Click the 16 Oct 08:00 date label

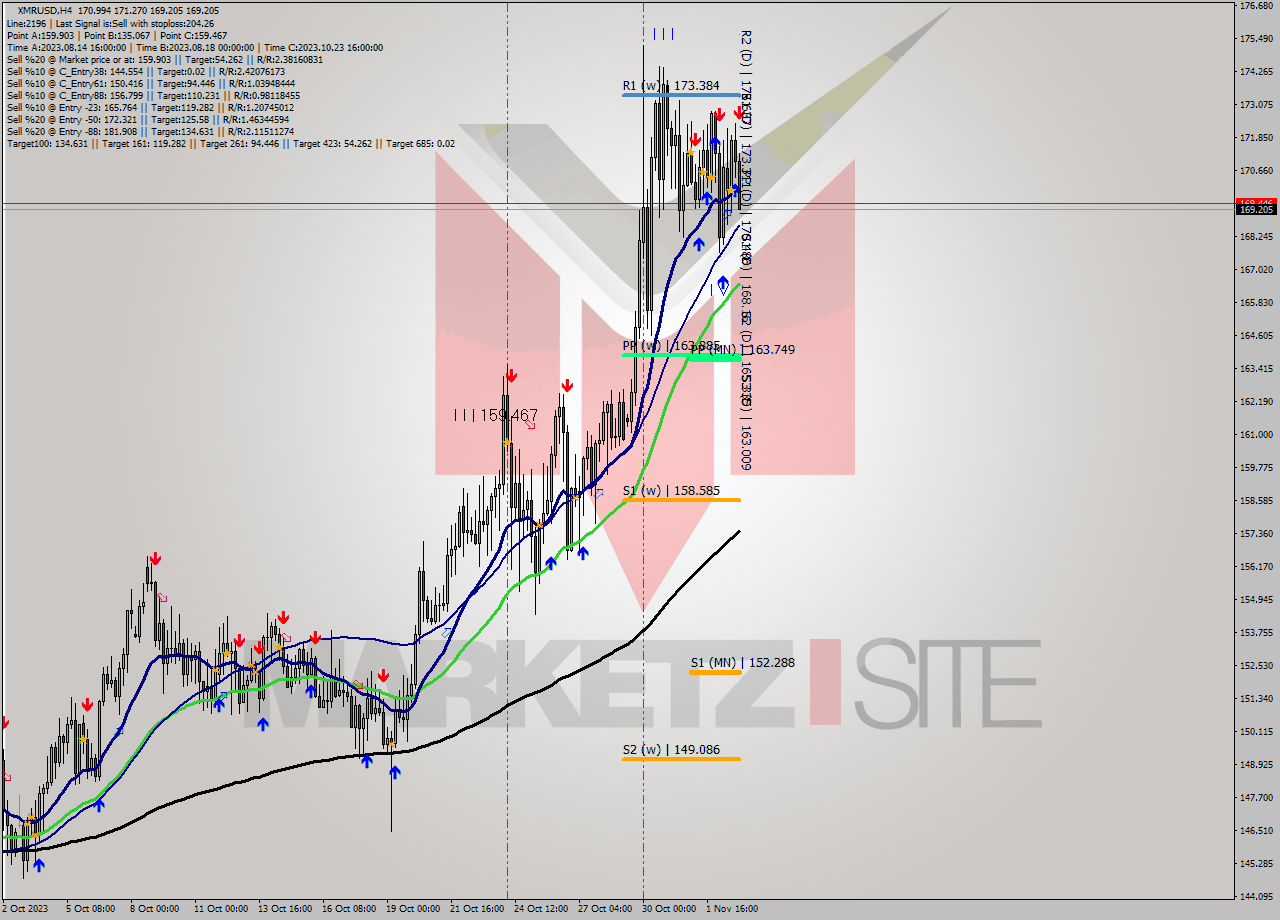tap(349, 909)
